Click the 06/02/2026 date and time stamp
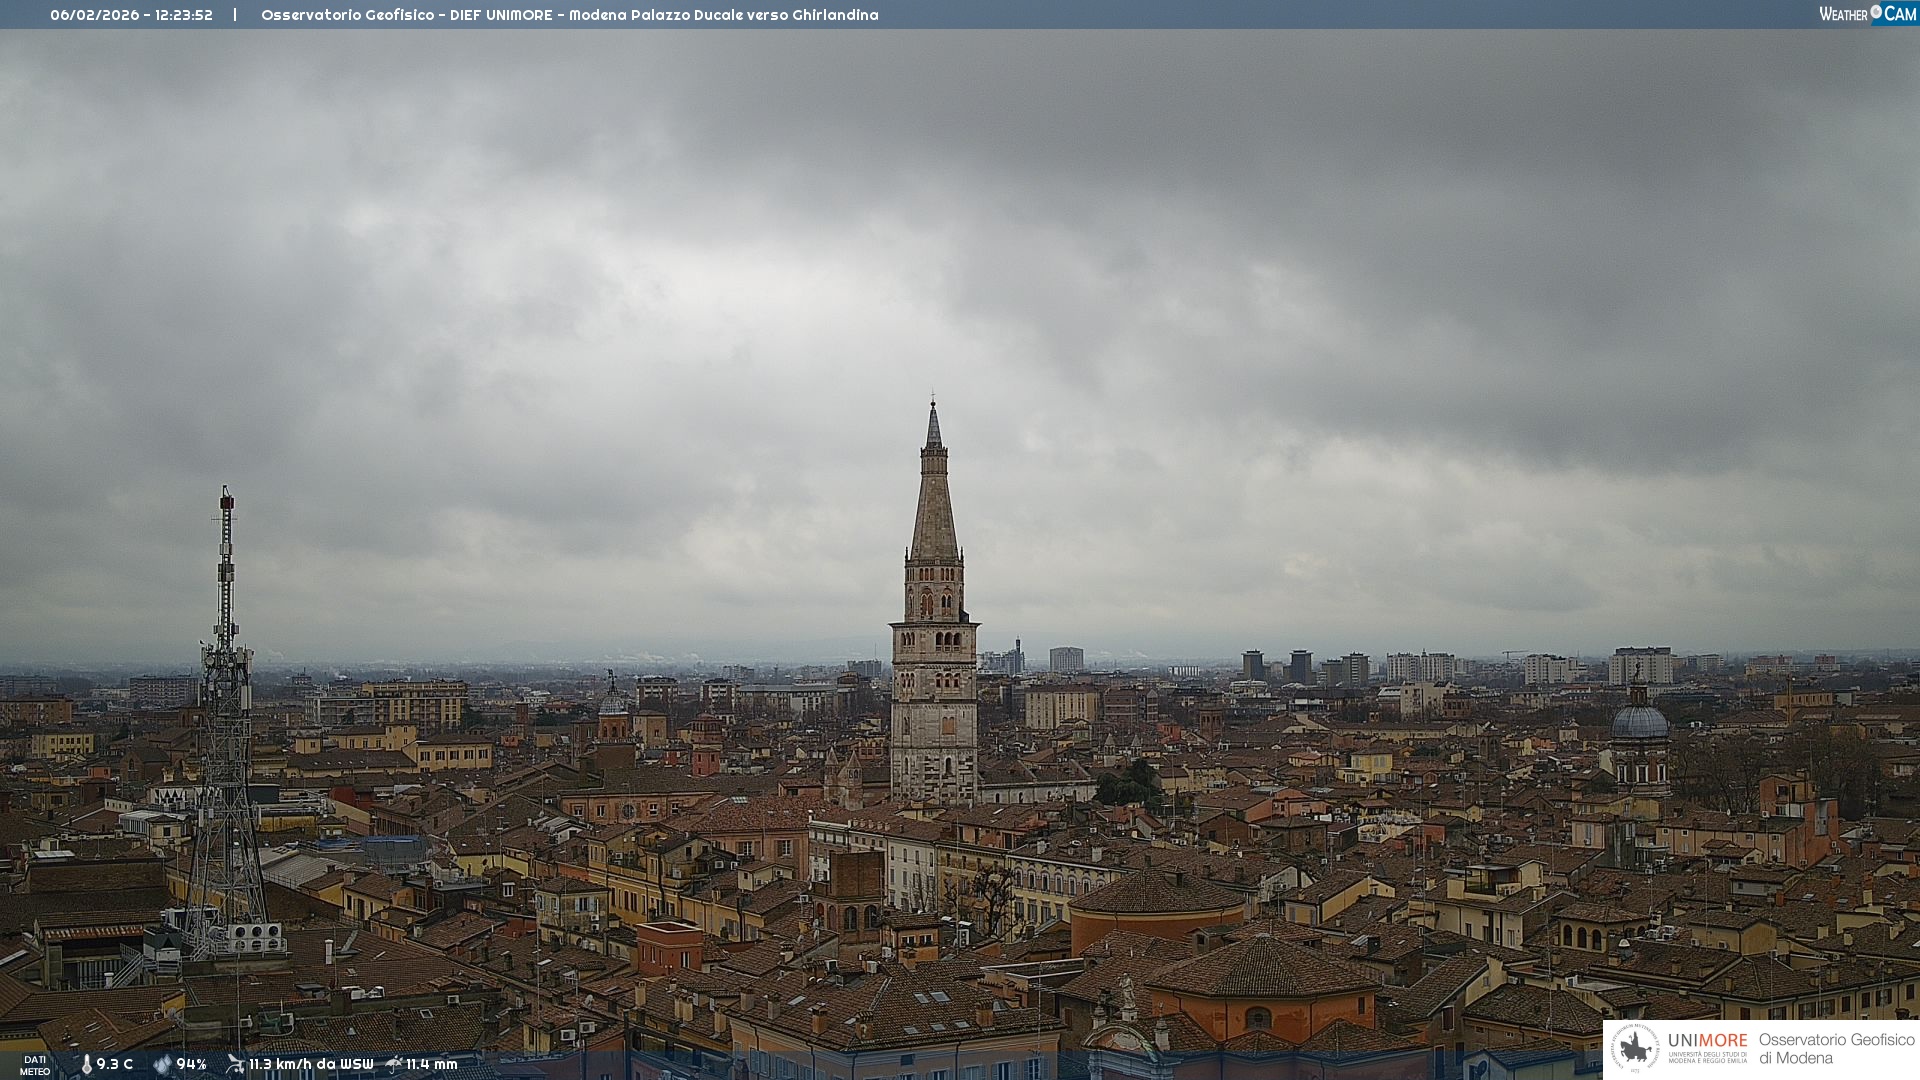This screenshot has height=1080, width=1920. click(x=131, y=15)
